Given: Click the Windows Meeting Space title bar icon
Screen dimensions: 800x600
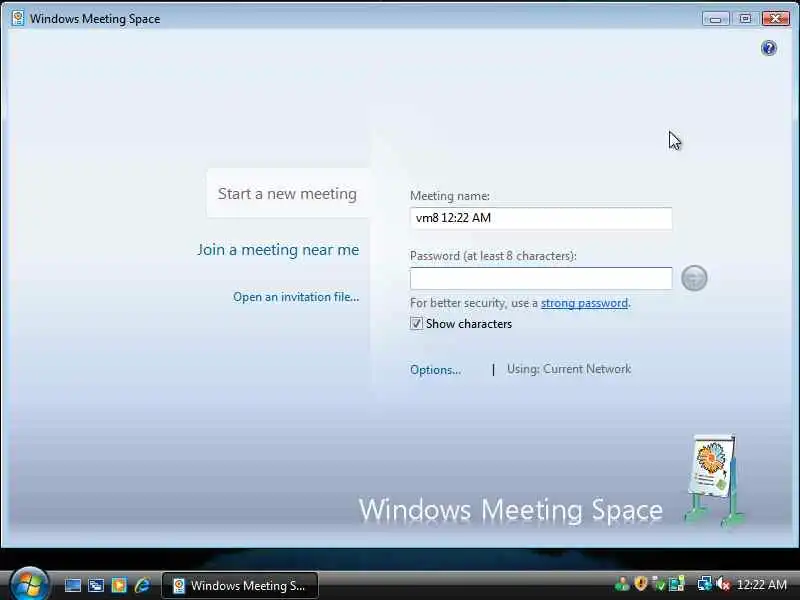Looking at the screenshot, I should click(18, 18).
